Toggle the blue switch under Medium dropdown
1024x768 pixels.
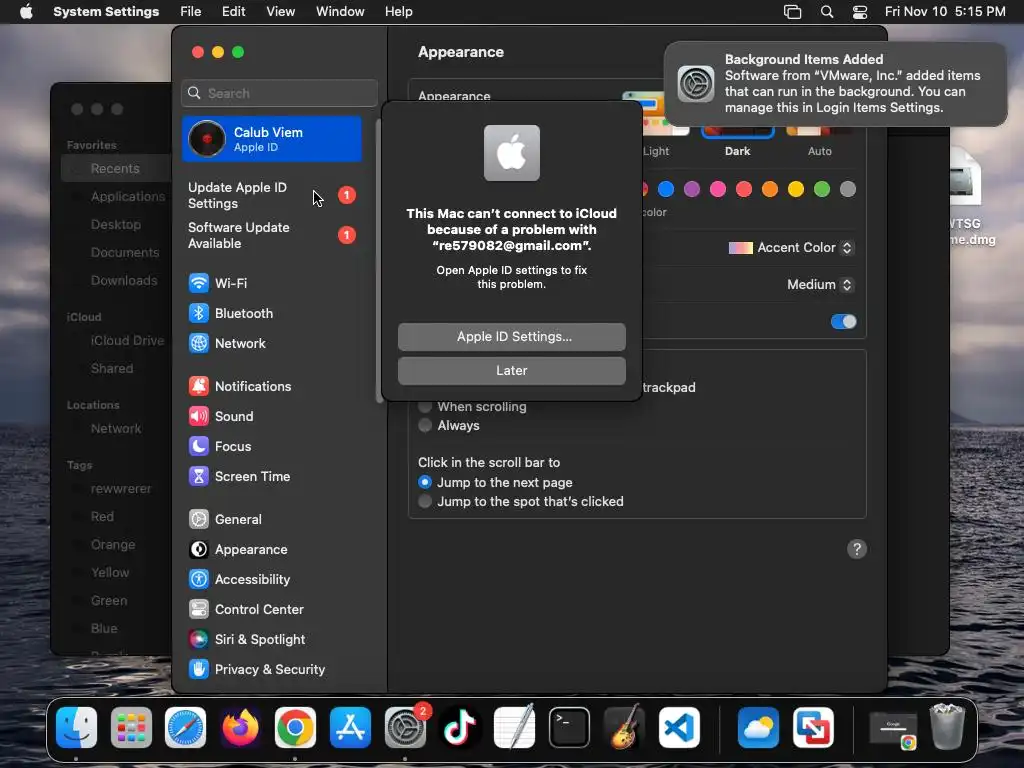pyautogui.click(x=843, y=321)
